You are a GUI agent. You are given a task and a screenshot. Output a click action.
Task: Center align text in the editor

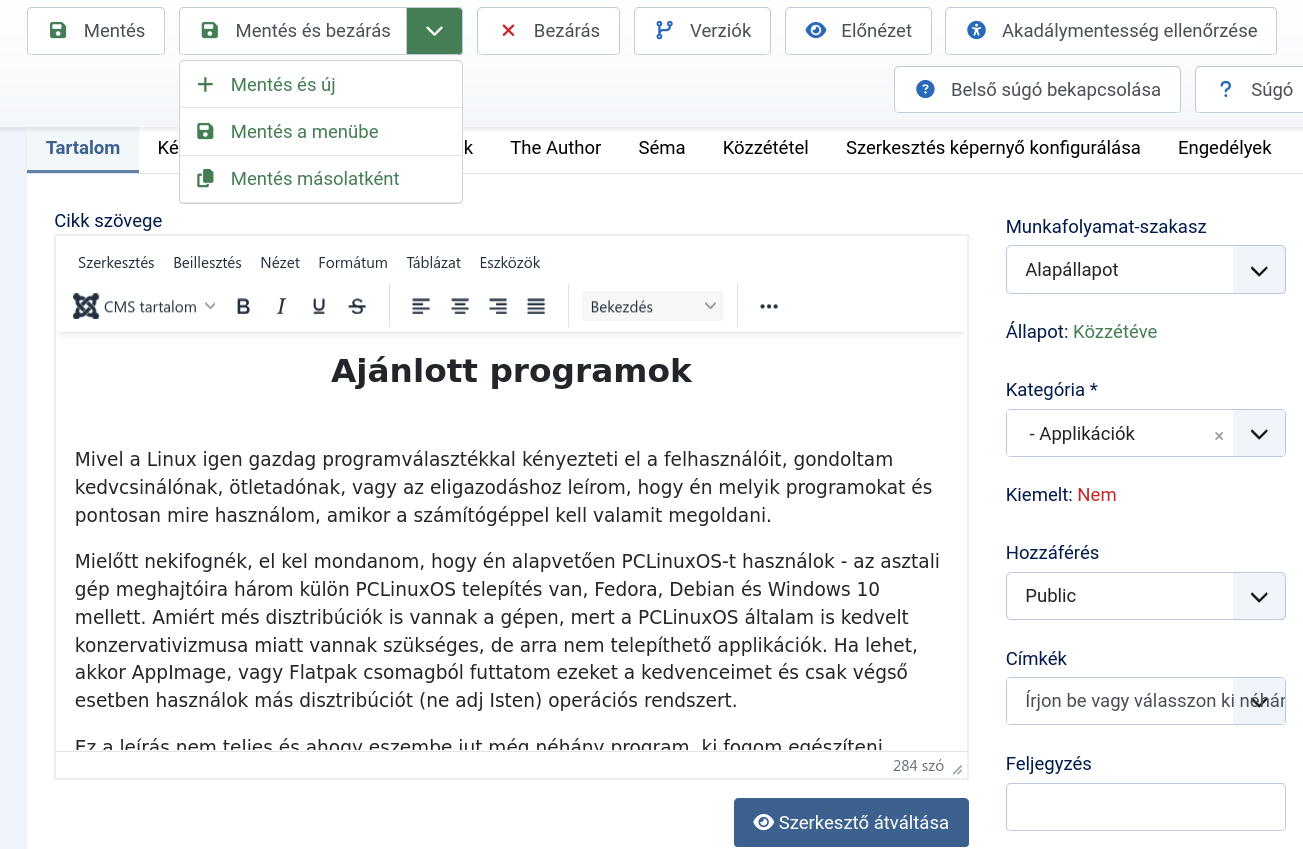[x=459, y=307]
